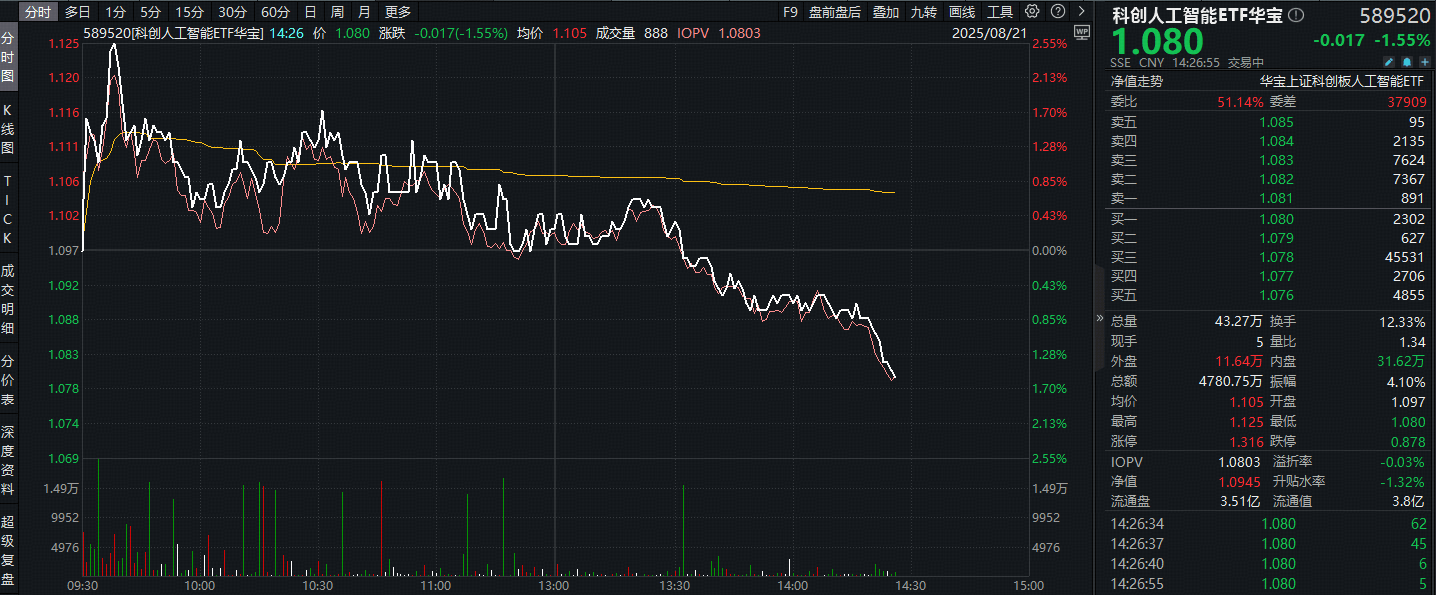The image size is (1436, 595).
Task: Set a price alert bell icon
Action: click(1406, 62)
